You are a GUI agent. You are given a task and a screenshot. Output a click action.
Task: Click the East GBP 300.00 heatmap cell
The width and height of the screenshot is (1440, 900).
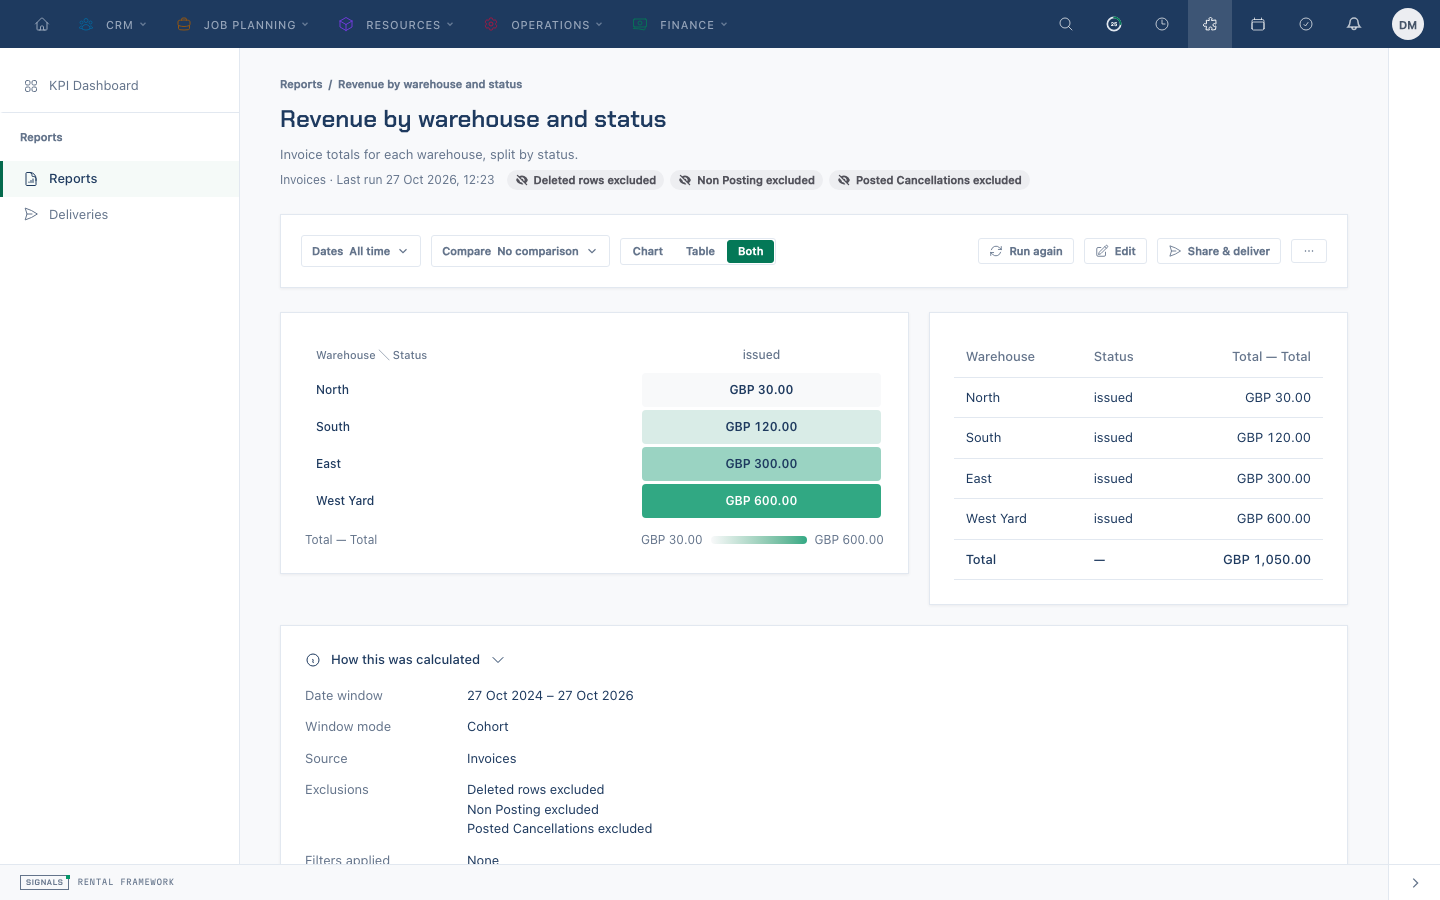pos(761,464)
